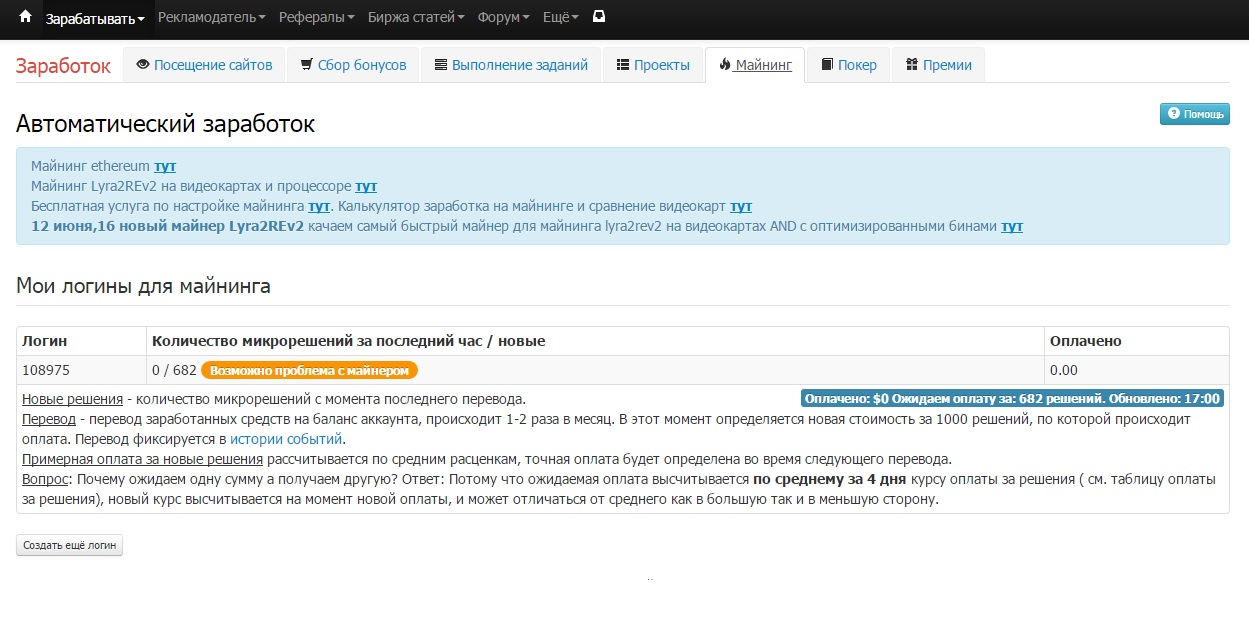1249x630 pixels.
Task: Open the Покер tab
Action: click(848, 65)
